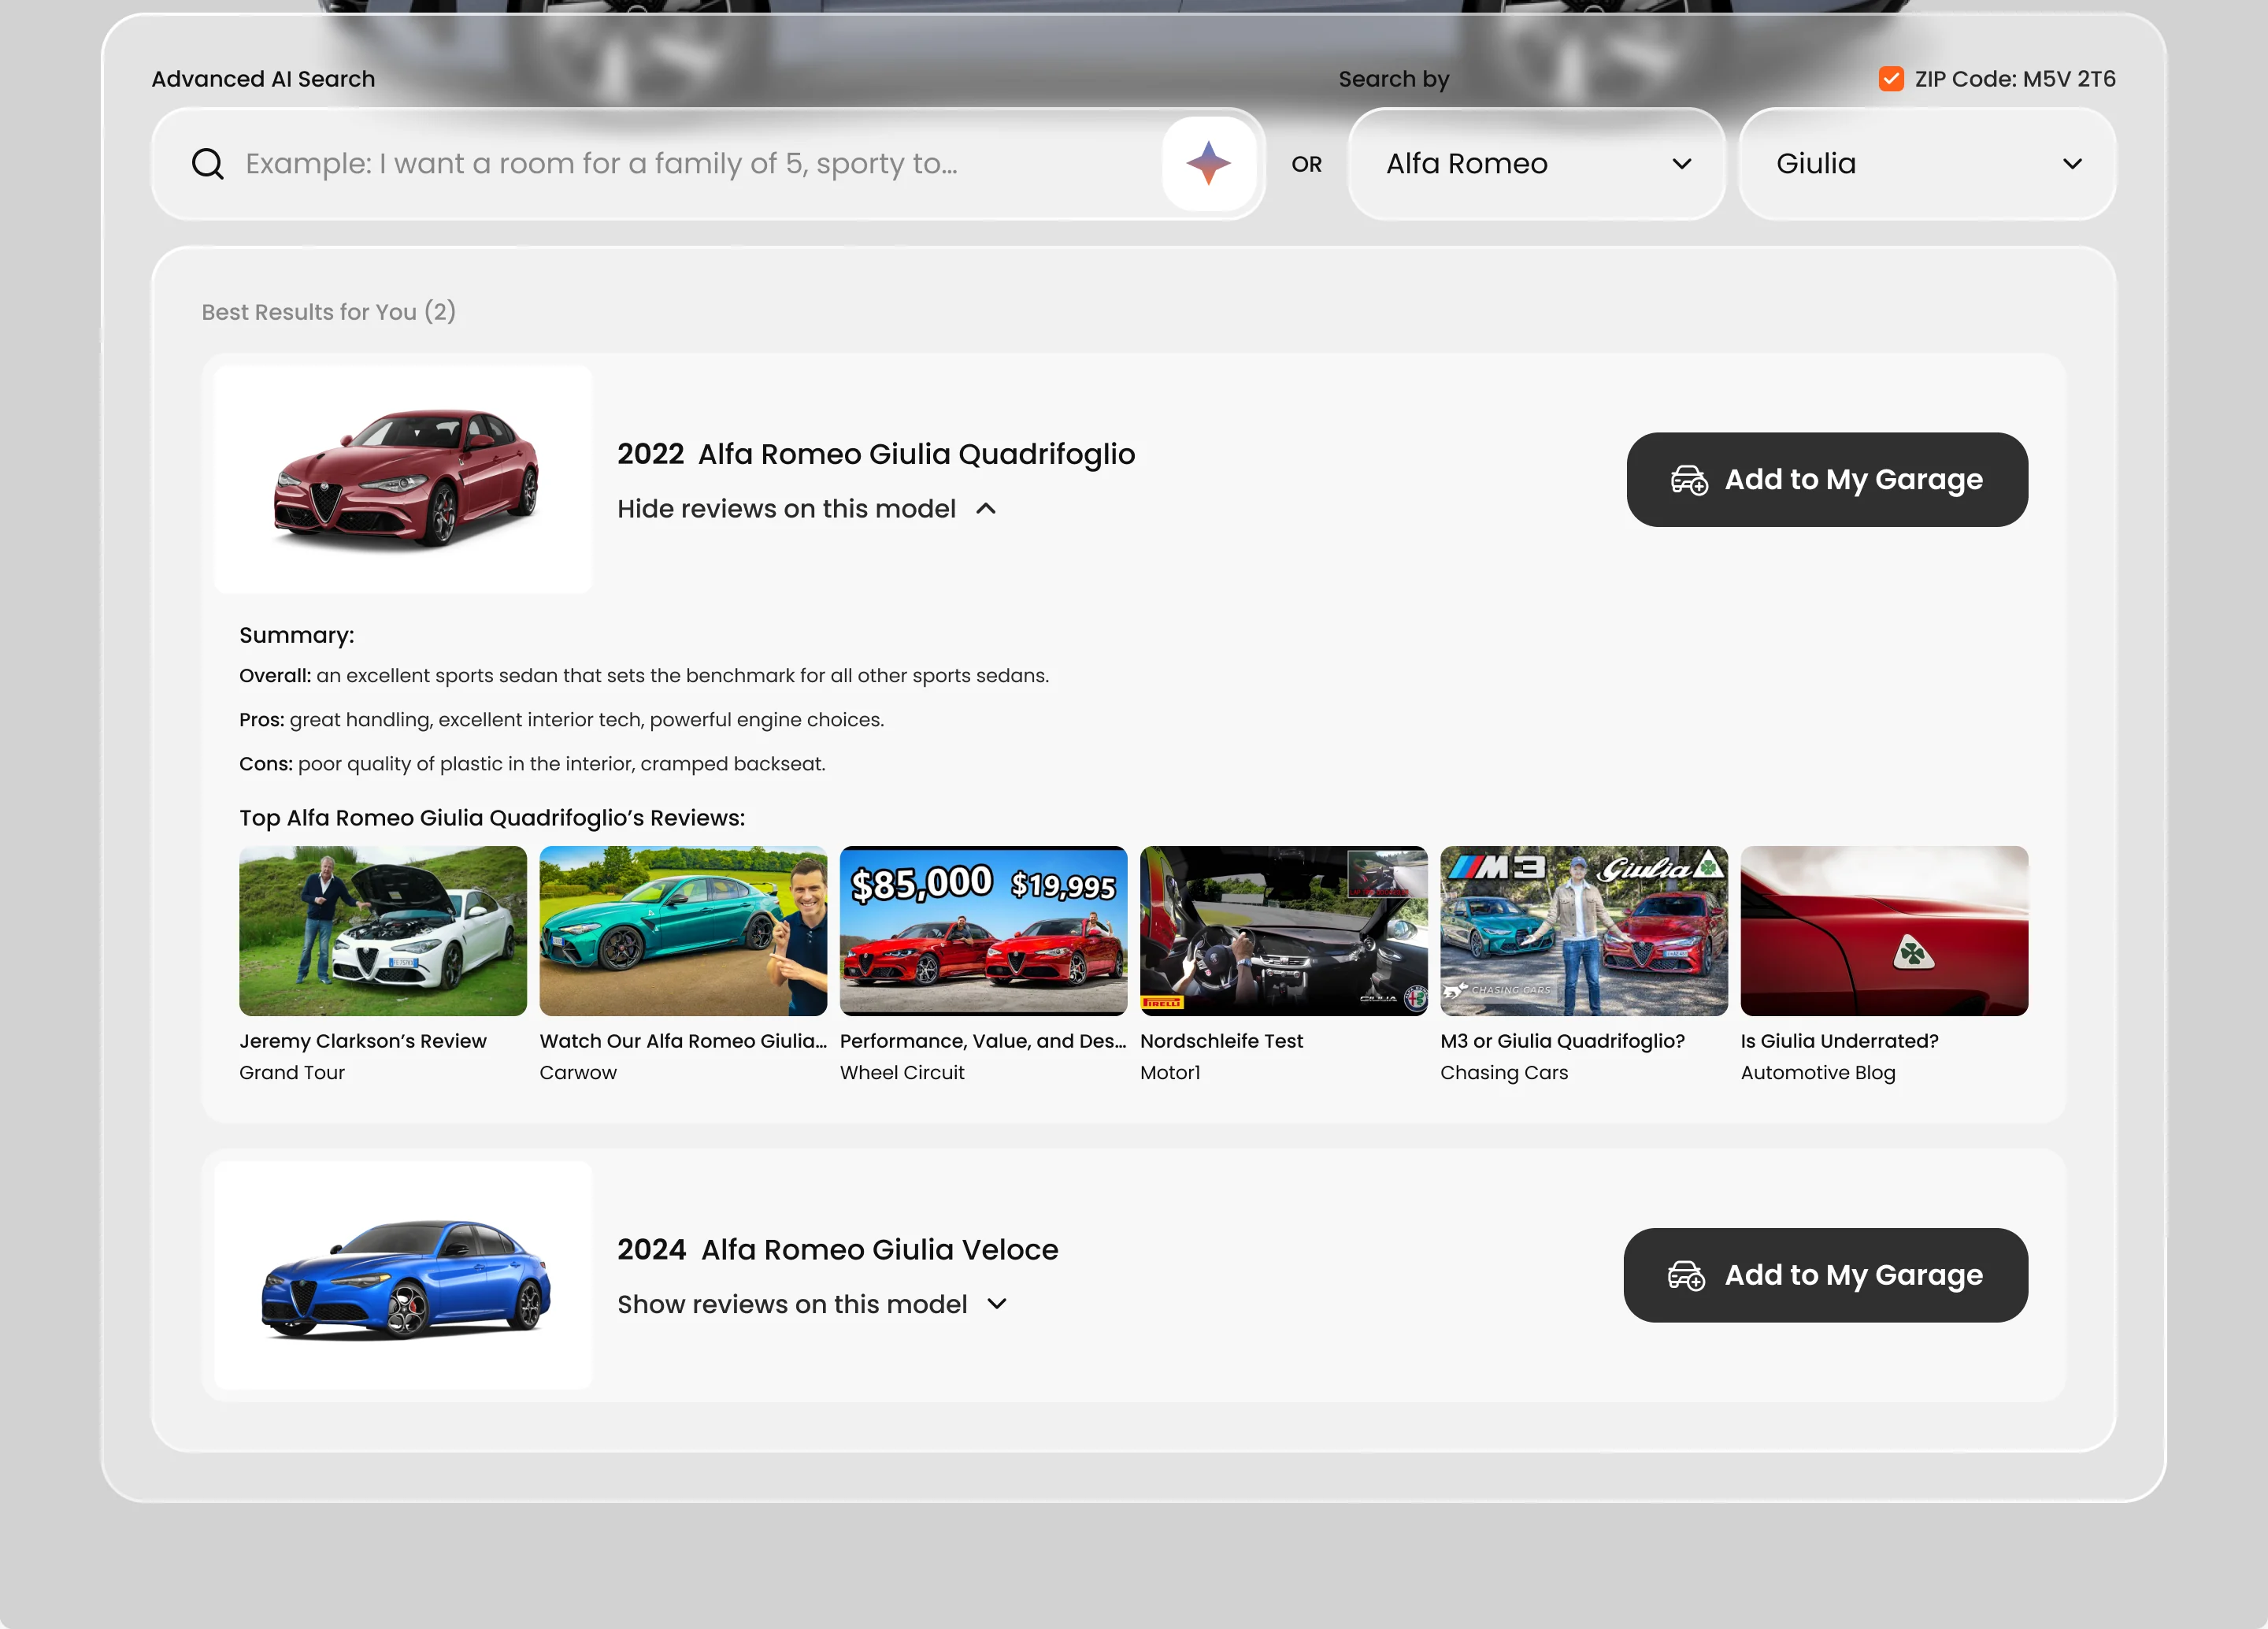Click the blue Giulia Veloce car image

tap(404, 1275)
